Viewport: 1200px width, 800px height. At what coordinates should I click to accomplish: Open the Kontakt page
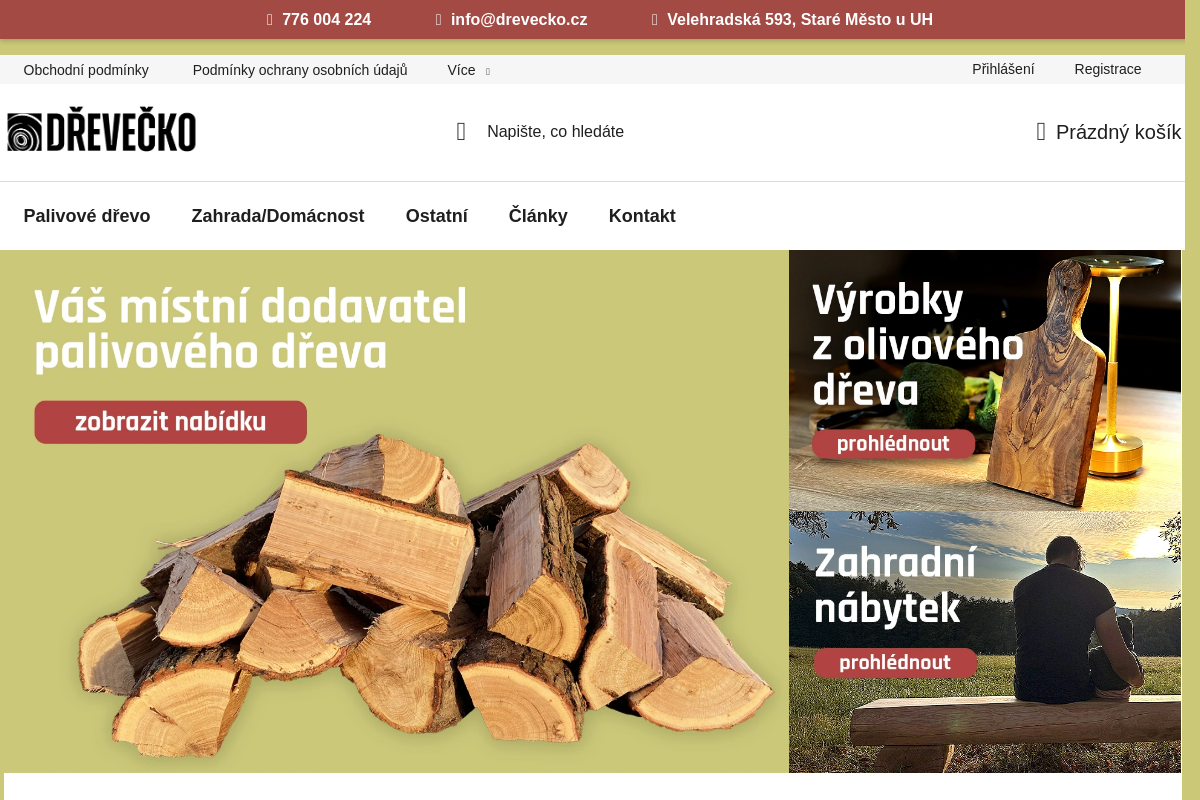[642, 216]
